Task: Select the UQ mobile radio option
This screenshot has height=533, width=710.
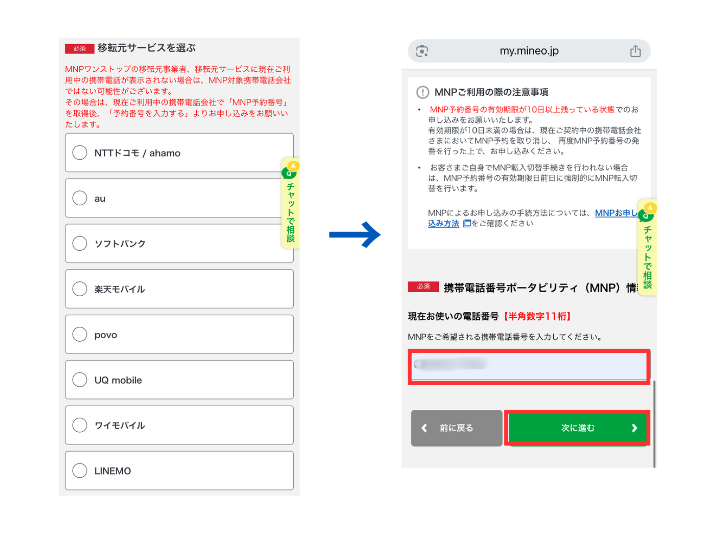Action: click(x=179, y=379)
